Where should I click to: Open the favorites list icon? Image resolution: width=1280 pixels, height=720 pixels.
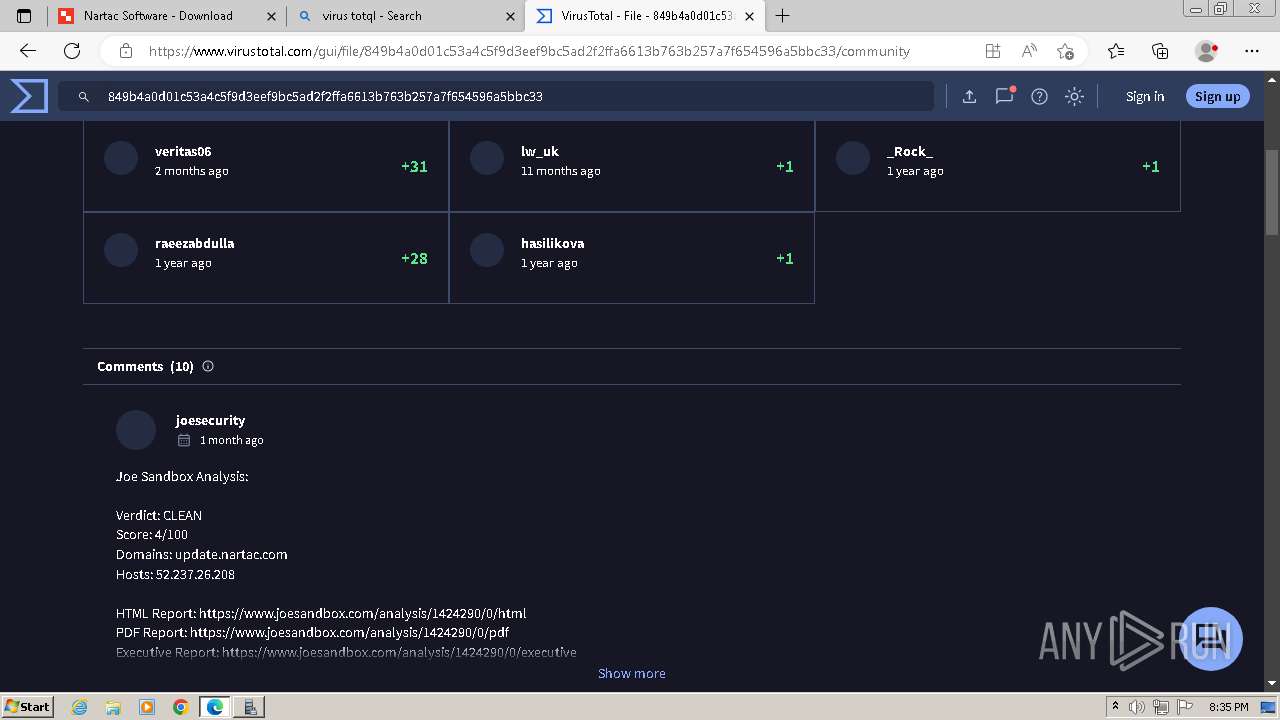[x=1116, y=51]
